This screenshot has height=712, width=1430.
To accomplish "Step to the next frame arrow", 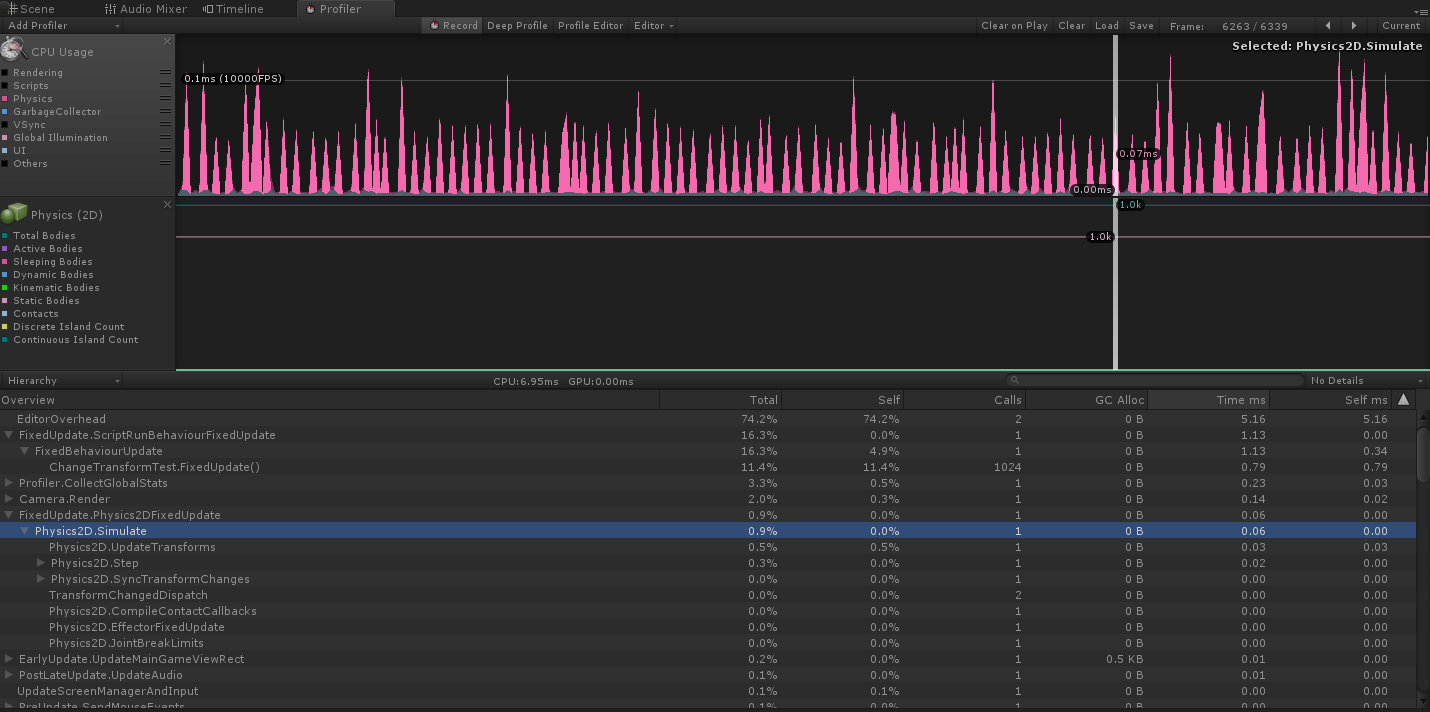I will (1354, 25).
